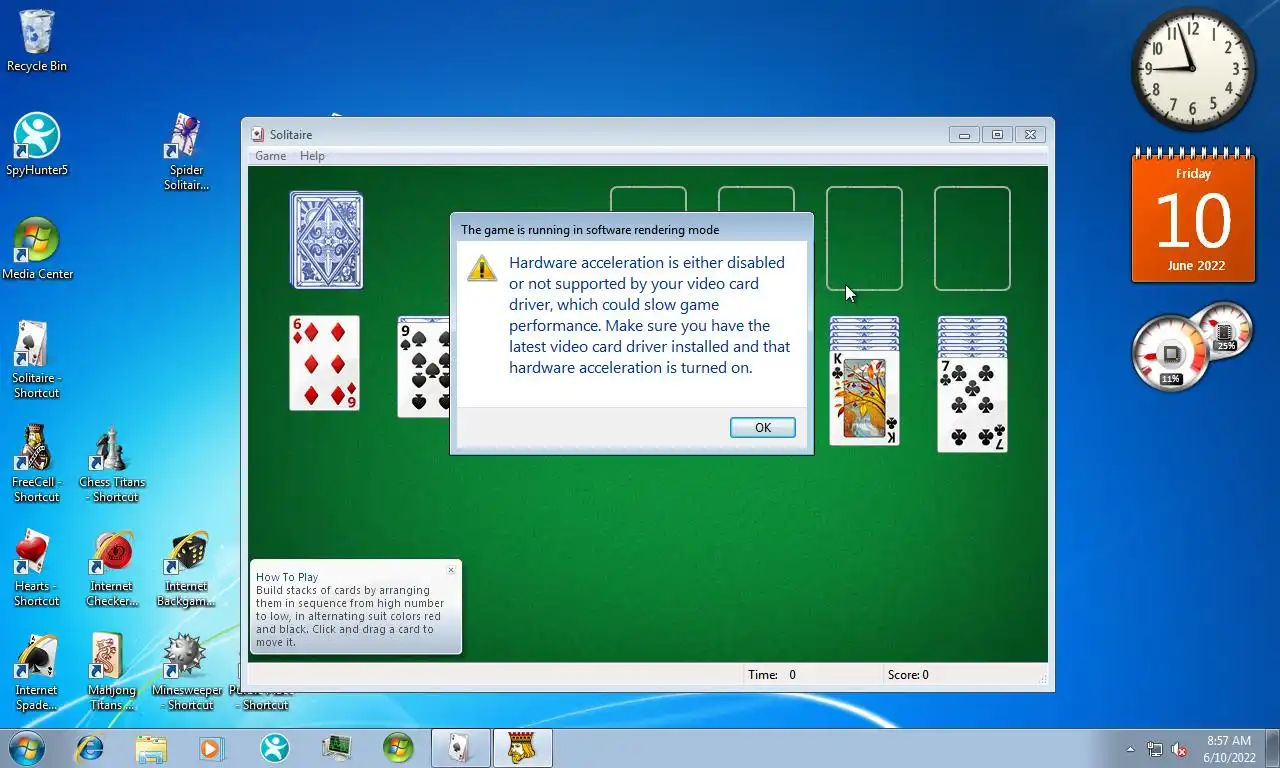Click the Show desktop button at the taskbar end

(1272, 748)
